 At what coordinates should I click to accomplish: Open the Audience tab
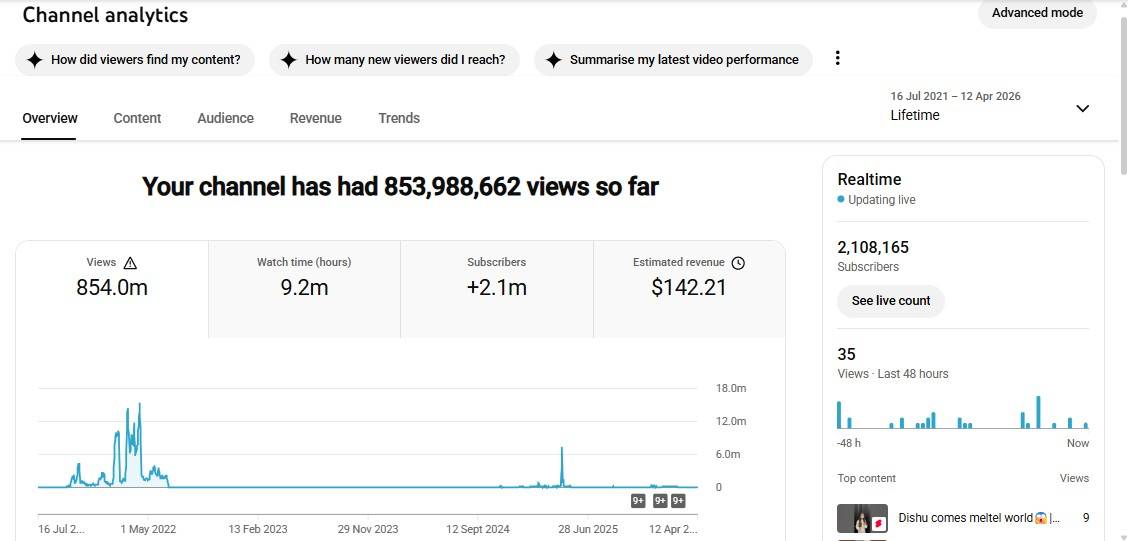[225, 118]
